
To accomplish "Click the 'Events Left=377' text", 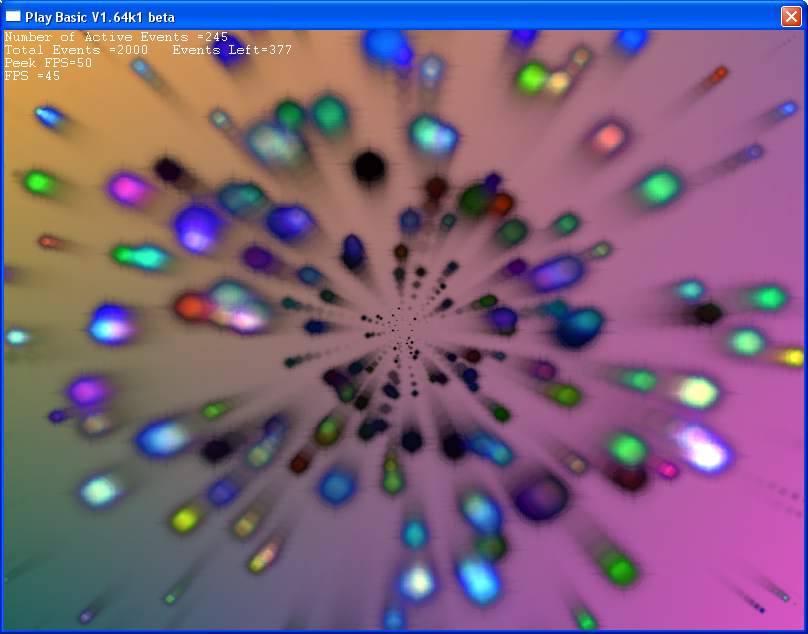I will 232,50.
